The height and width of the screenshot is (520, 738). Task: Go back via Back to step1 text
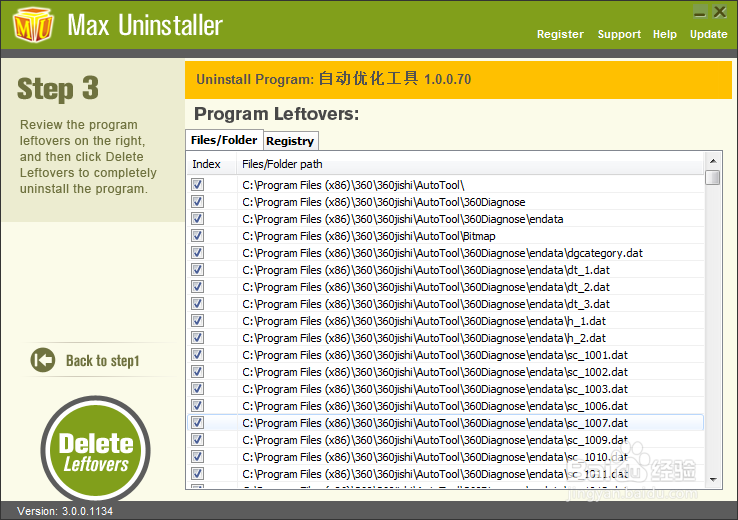click(103, 361)
